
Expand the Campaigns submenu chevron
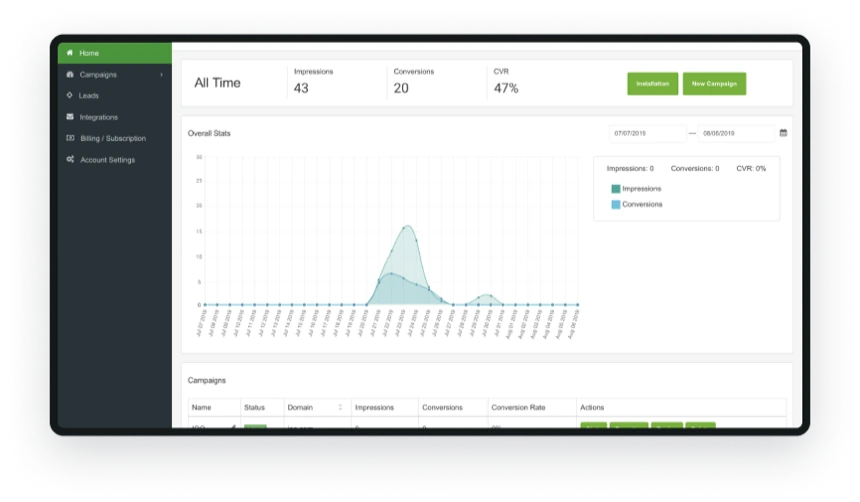pyautogui.click(x=161, y=75)
